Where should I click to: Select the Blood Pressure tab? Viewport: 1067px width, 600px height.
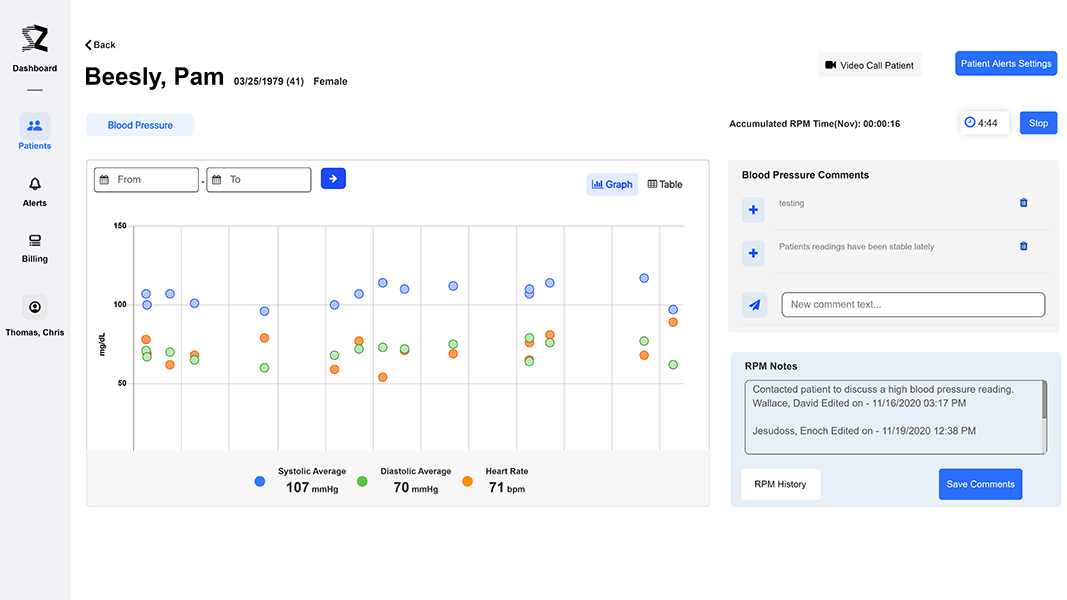[140, 125]
